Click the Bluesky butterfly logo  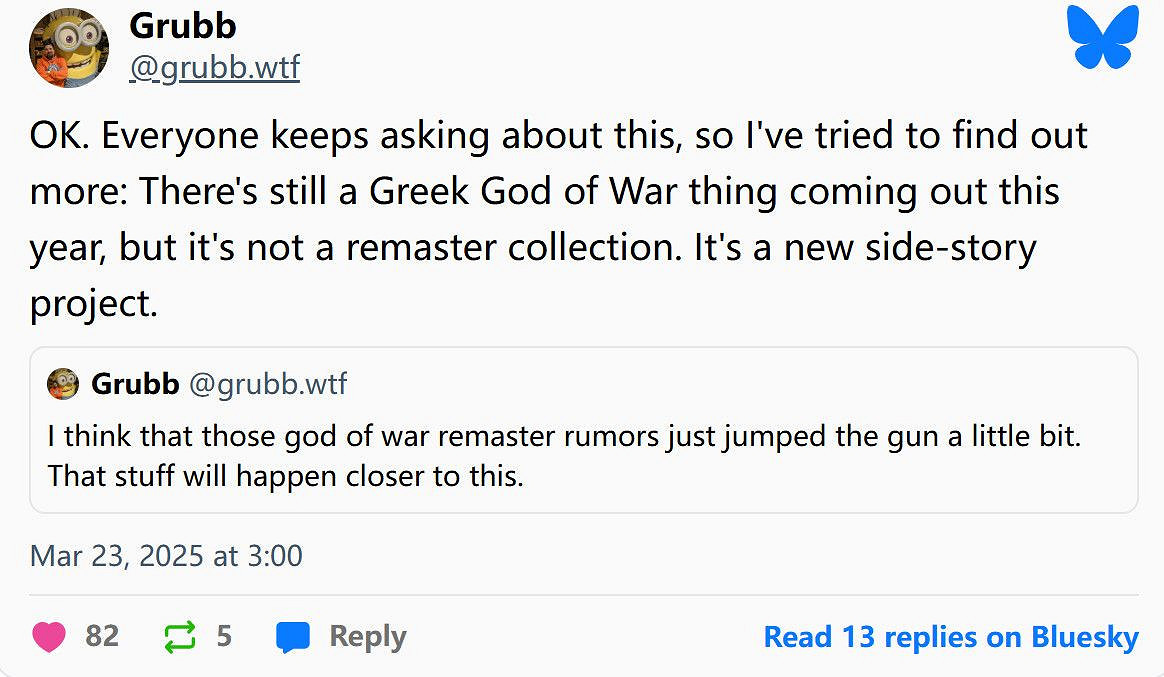1103,38
